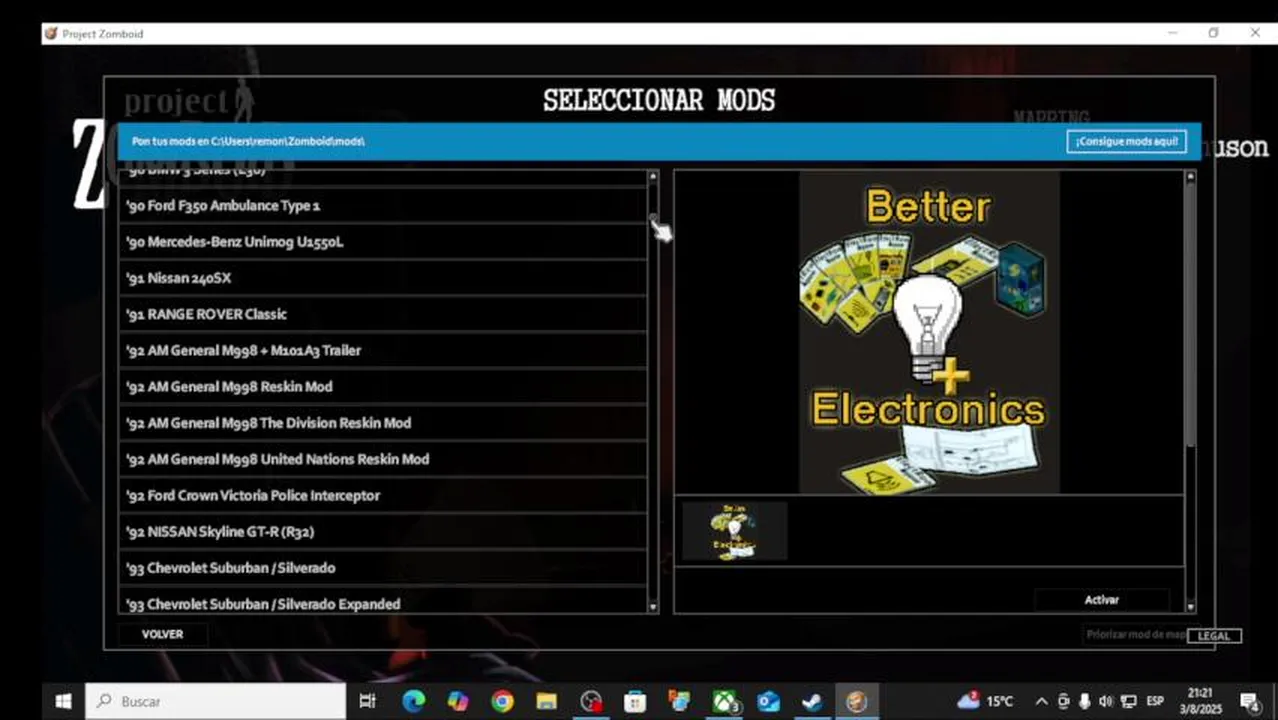The width and height of the screenshot is (1278, 720).
Task: Open the volume tray icon
Action: coord(1106,701)
